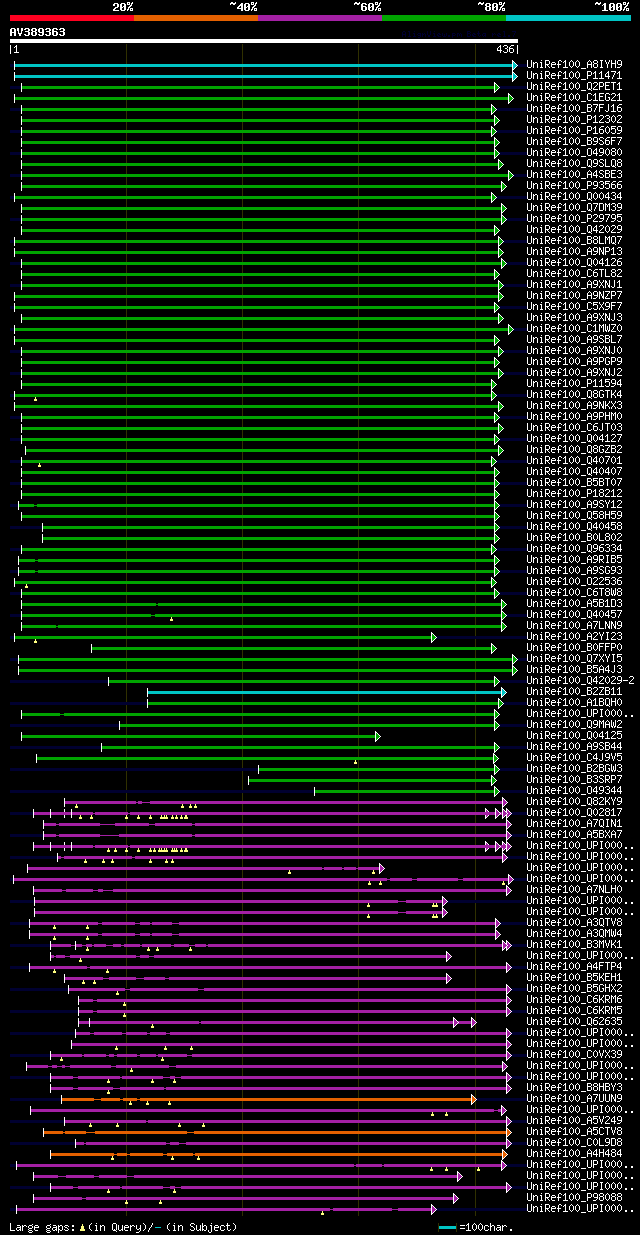
Task: Open hit UniRef100_B5BT07
Action: point(576,482)
